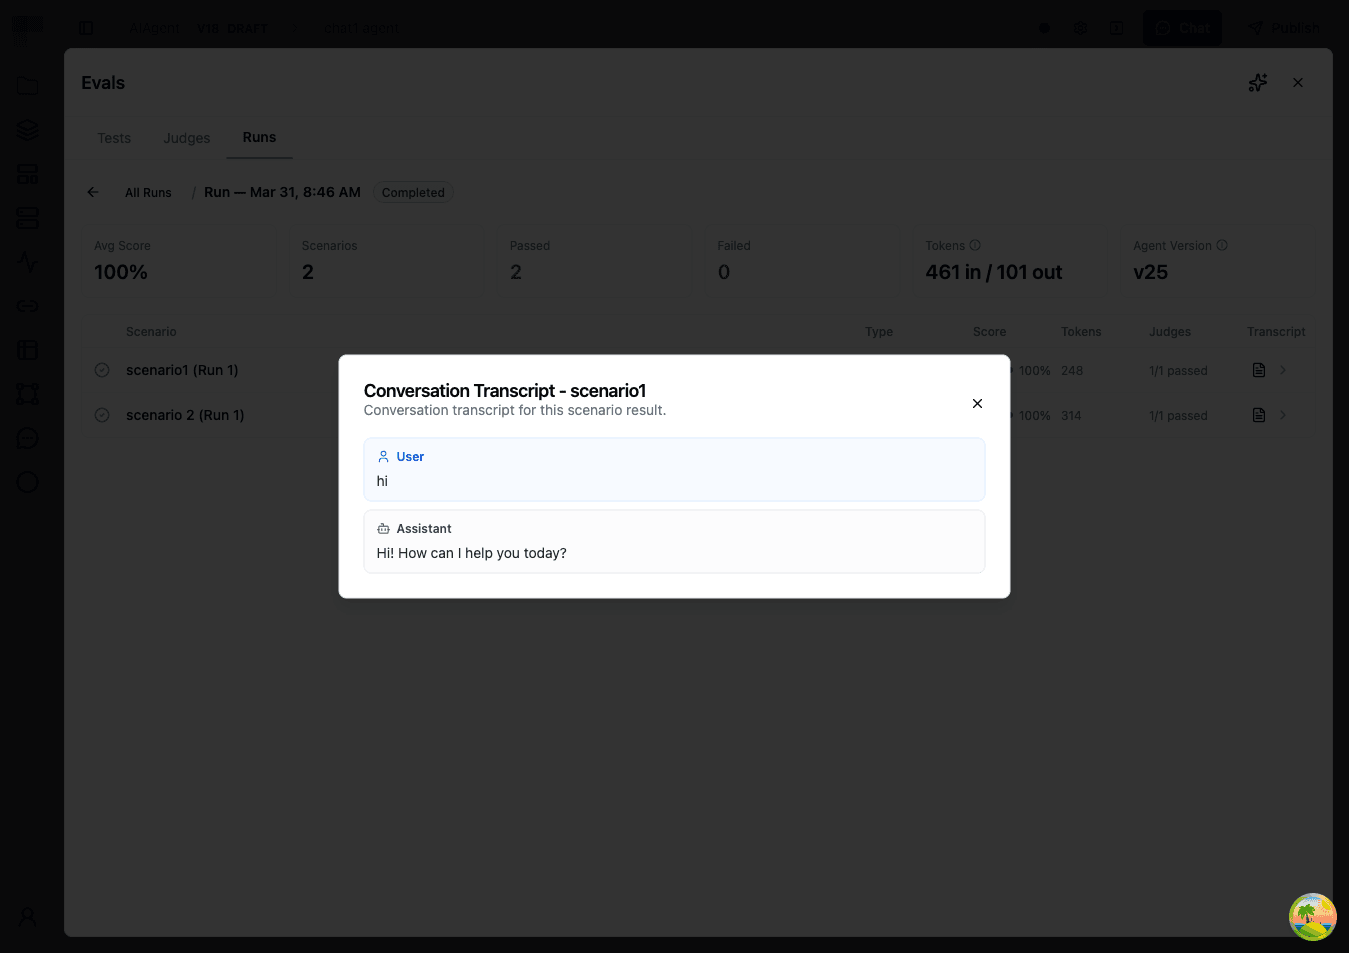Toggle the sidebar panel collapse icon near A.Agent
Screen dimensions: 1349x953
point(87,27)
